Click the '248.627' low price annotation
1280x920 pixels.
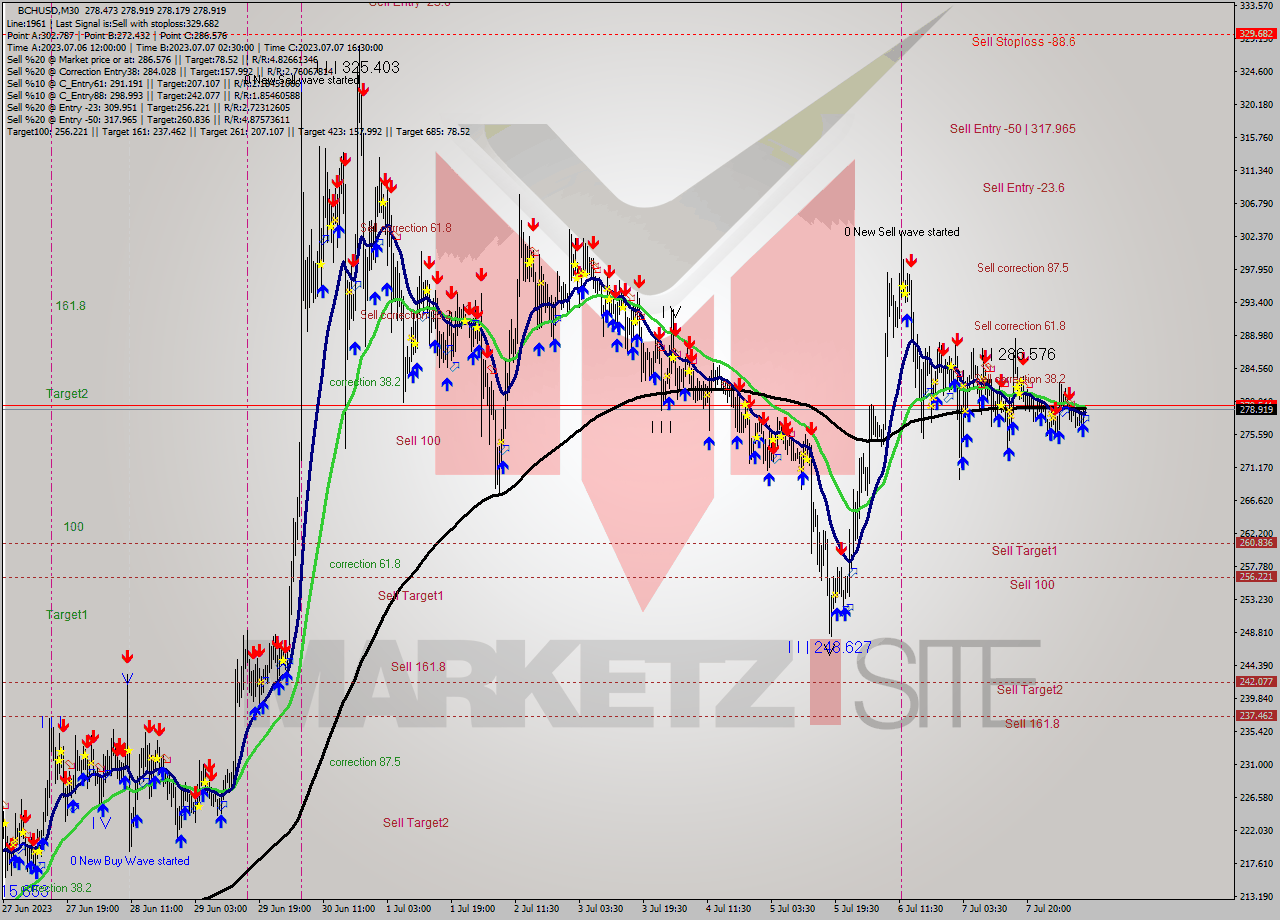(842, 648)
